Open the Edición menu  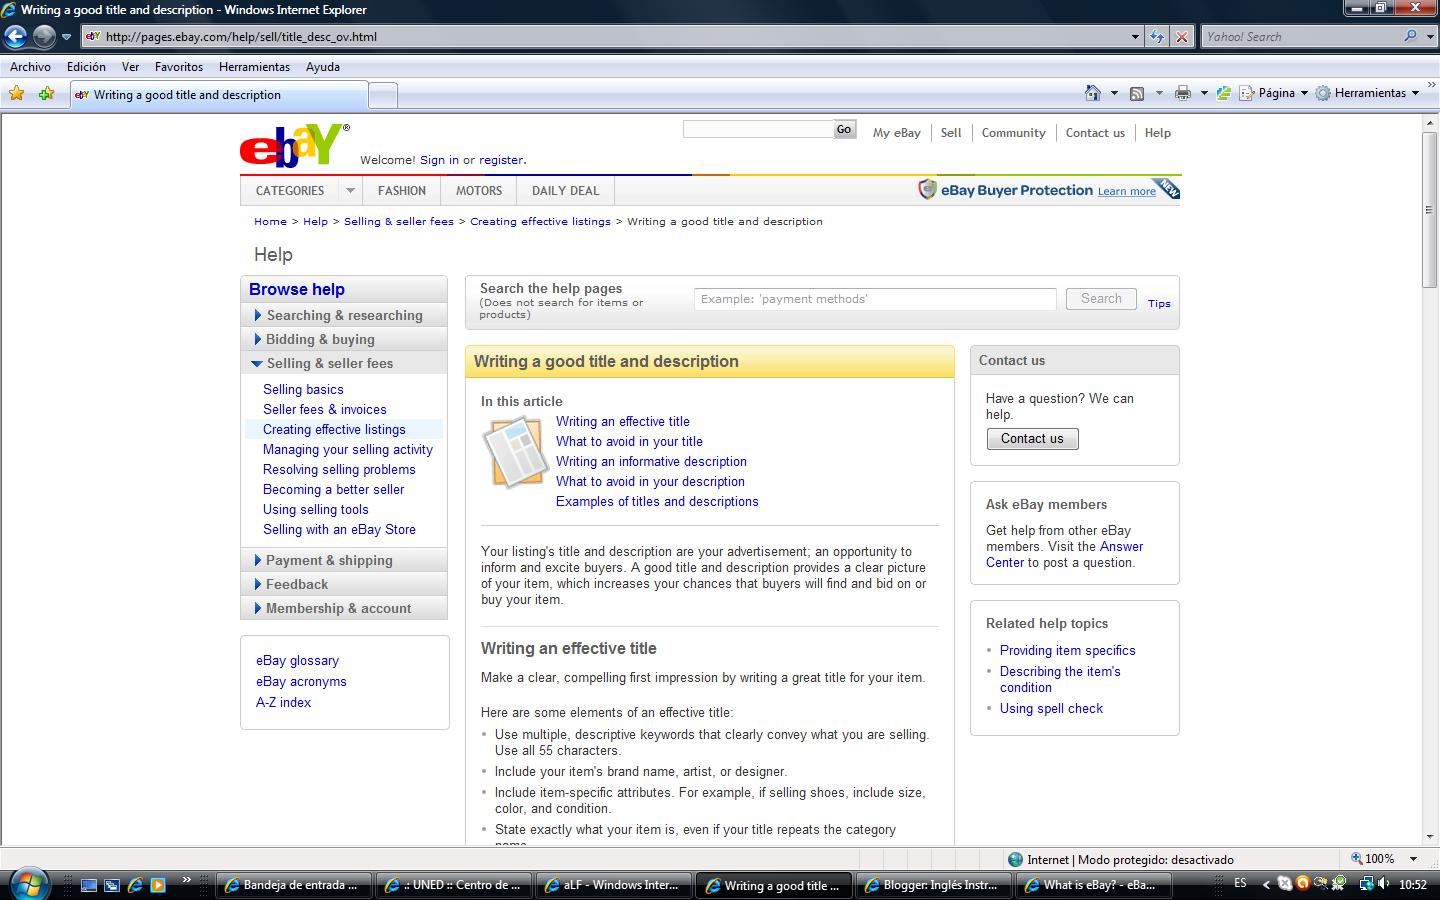pyautogui.click(x=86, y=67)
